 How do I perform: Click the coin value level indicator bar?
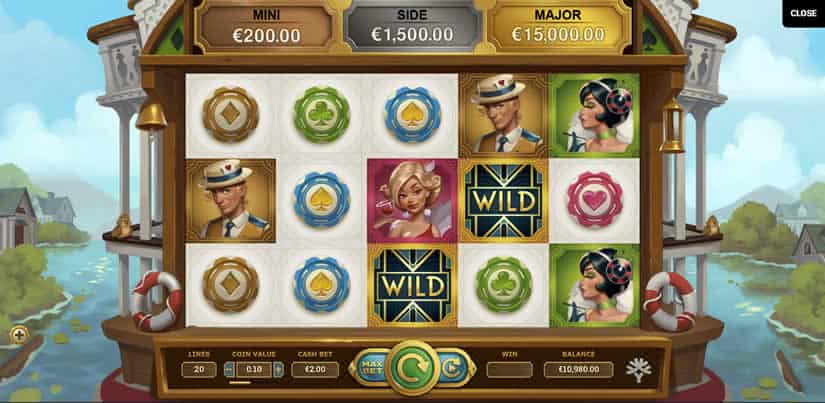click(240, 382)
